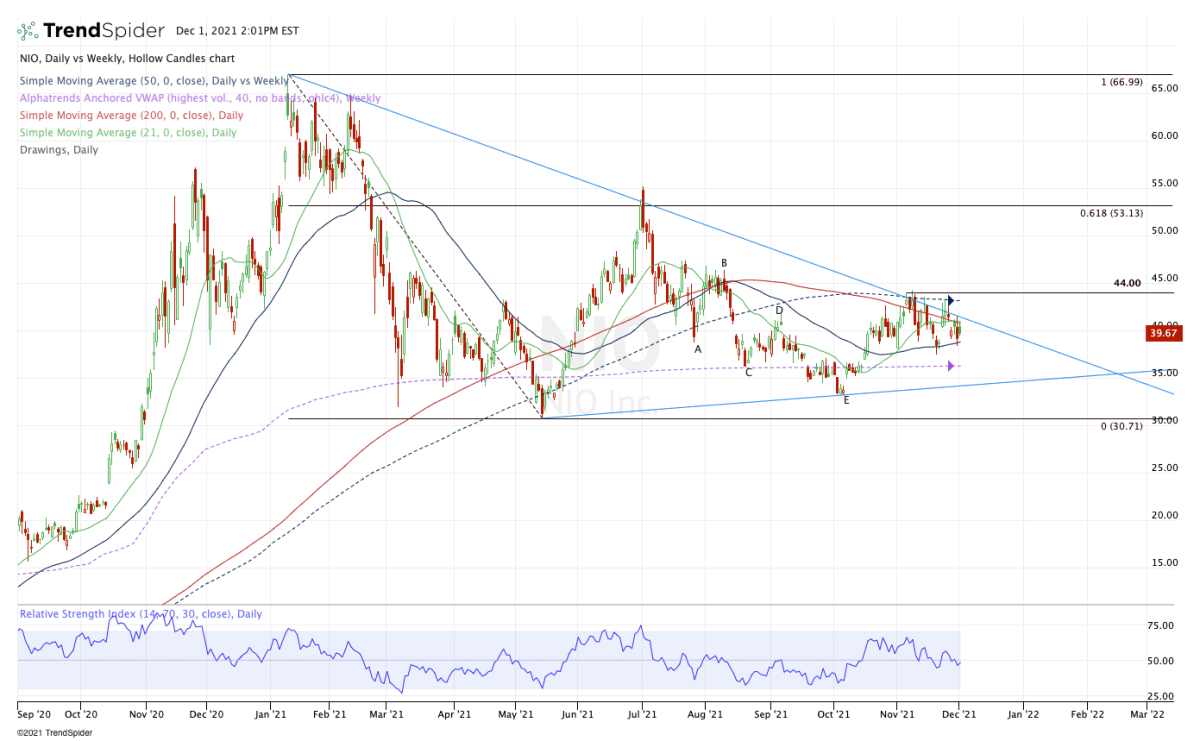1200x741 pixels.
Task: Select wave label A on the chart
Action: [x=698, y=349]
